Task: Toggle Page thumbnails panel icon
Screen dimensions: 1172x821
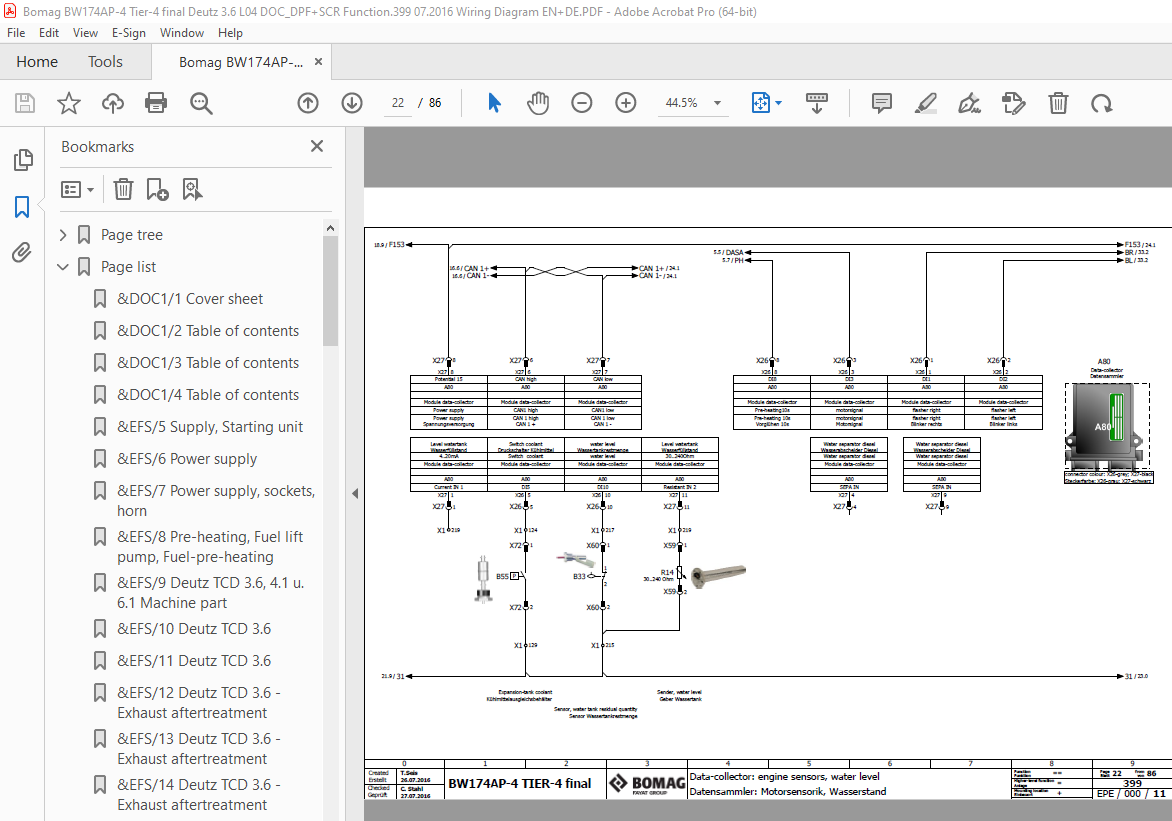Action: [22, 159]
